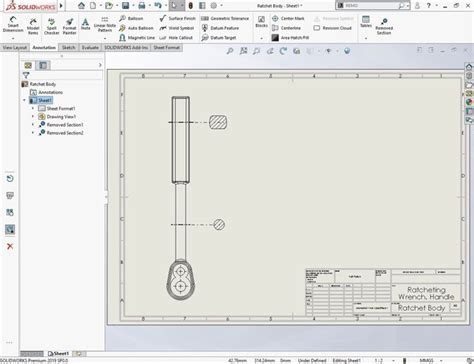The width and height of the screenshot is (474, 364).
Task: Expand the Removed Section2 node
Action: click(x=33, y=133)
